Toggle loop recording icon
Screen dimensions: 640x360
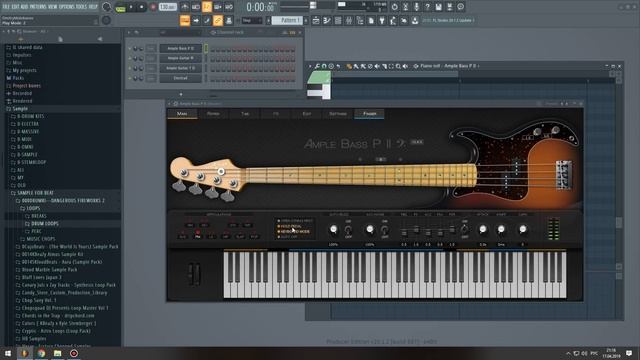[229, 7]
